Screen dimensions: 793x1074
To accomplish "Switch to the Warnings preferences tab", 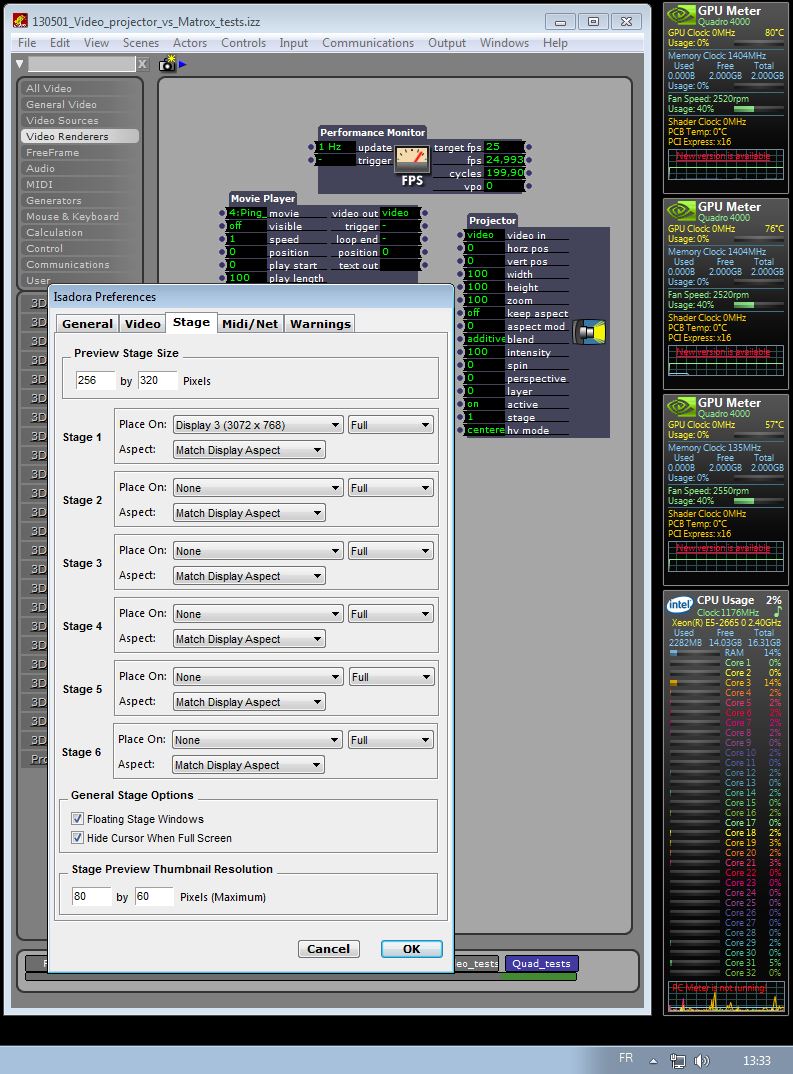I will pyautogui.click(x=320, y=324).
